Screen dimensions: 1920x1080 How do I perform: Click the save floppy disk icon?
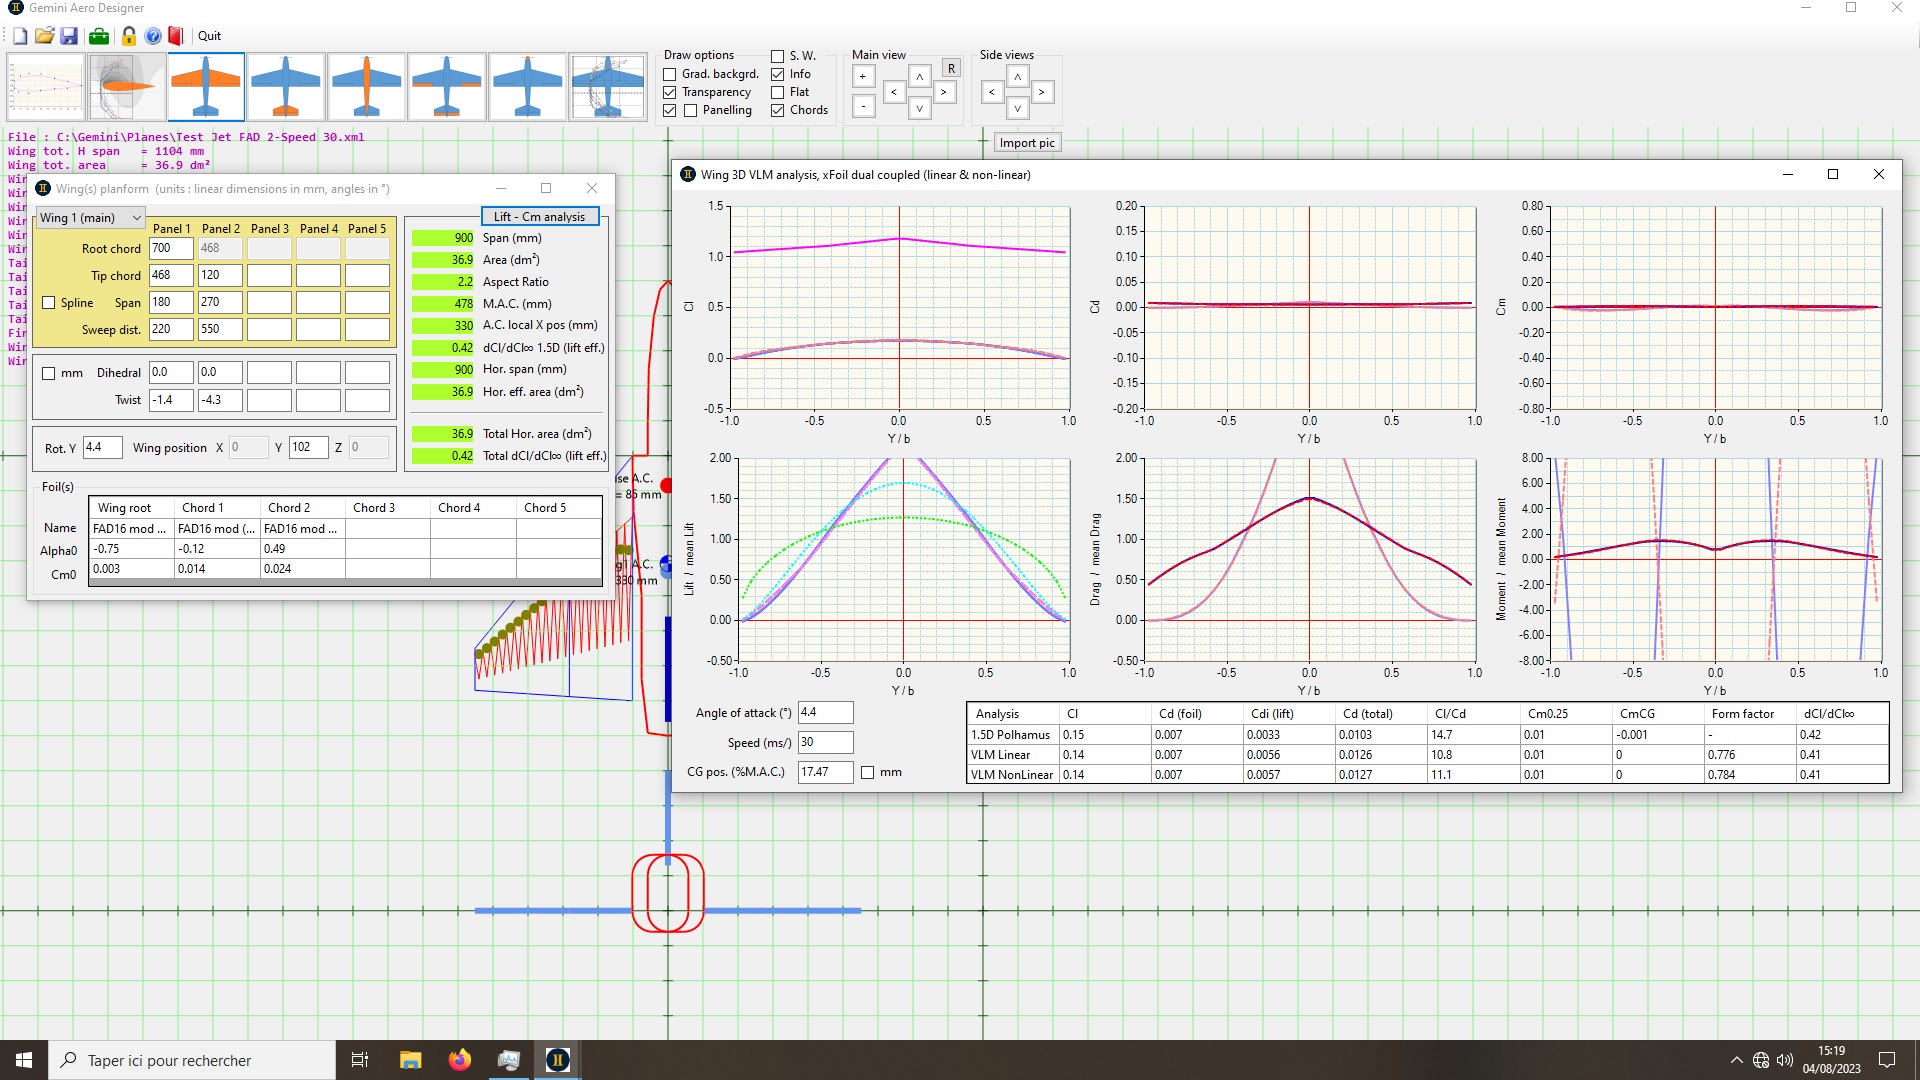tap(69, 36)
